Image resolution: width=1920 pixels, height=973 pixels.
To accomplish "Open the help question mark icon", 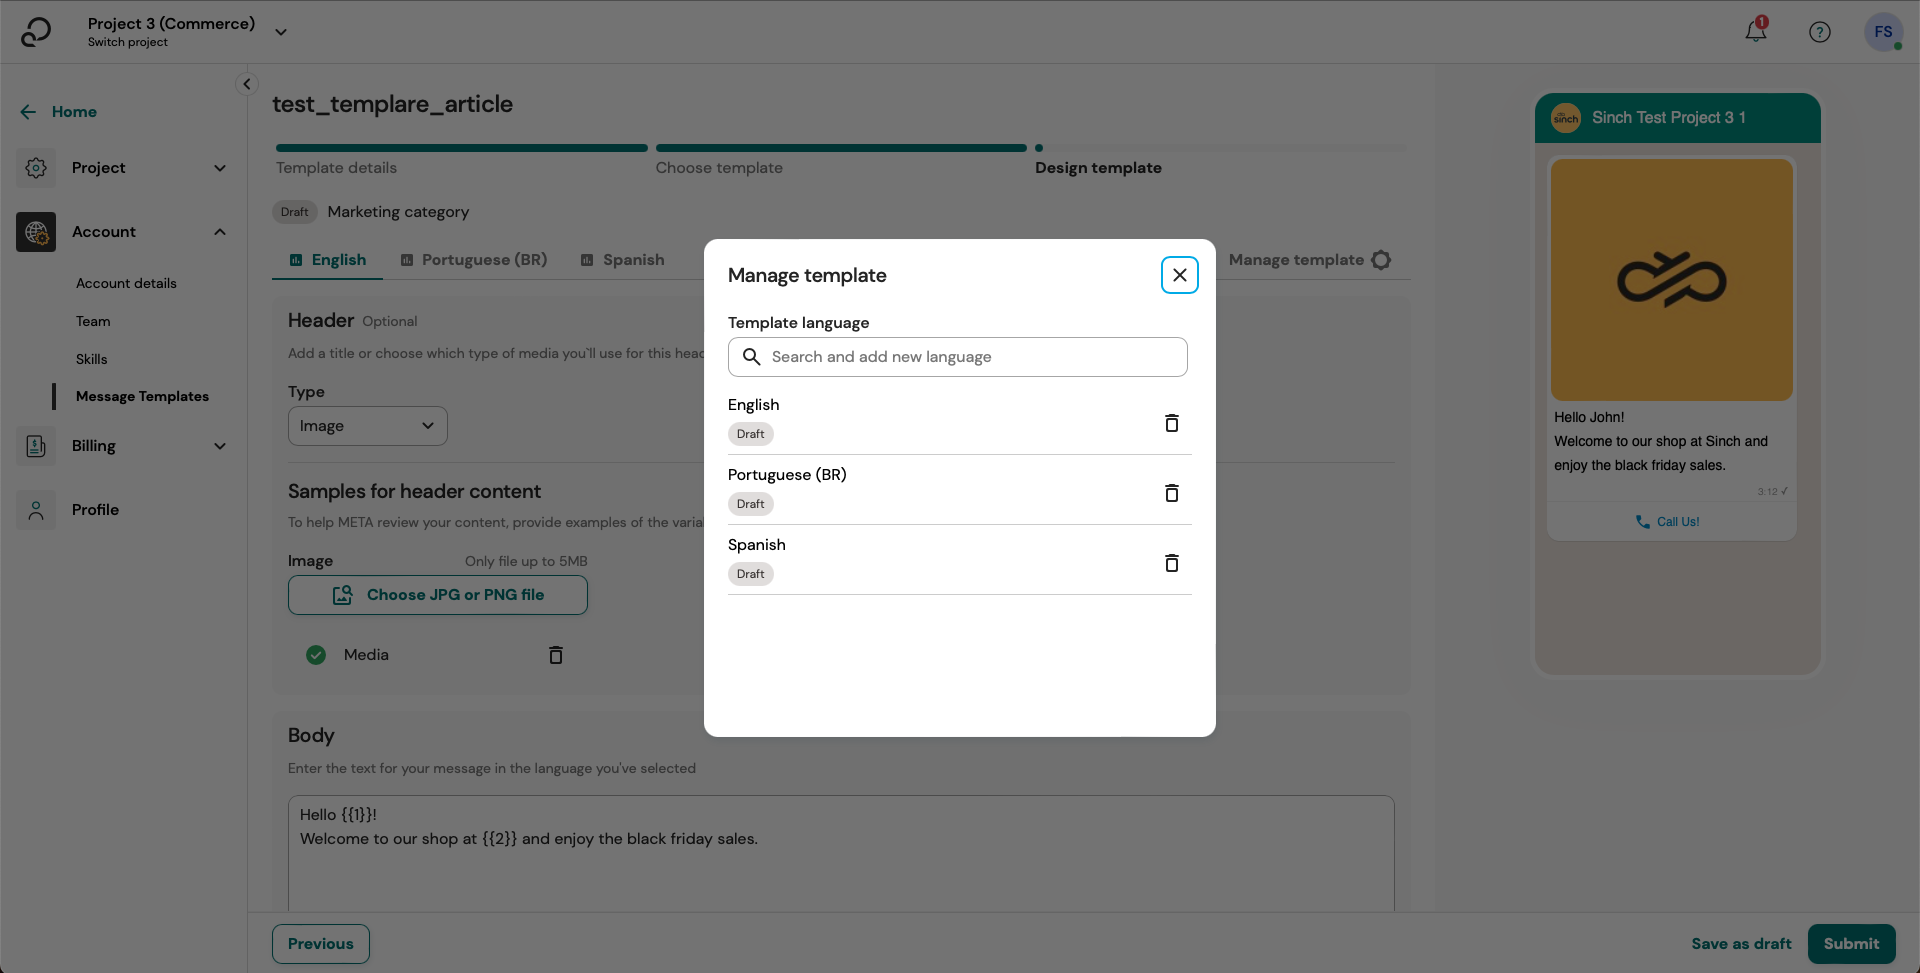I will [1819, 31].
